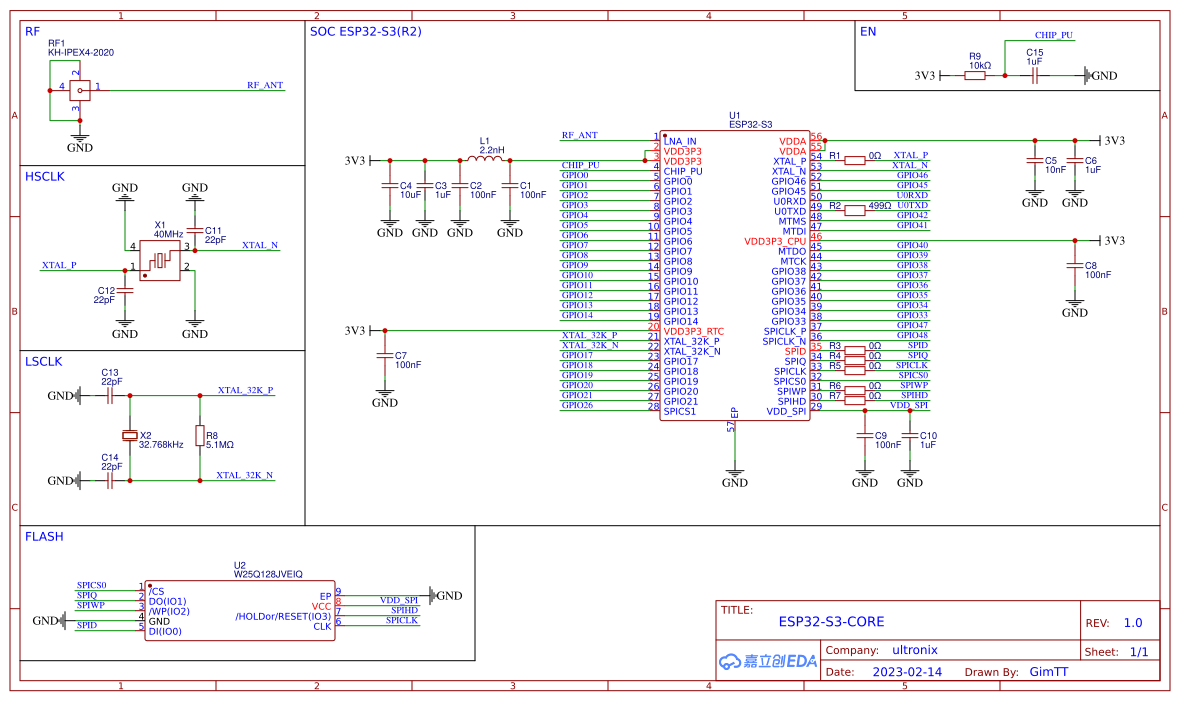Click the X1 40MHz crystal symbol
The image size is (1180, 701).
[160, 261]
